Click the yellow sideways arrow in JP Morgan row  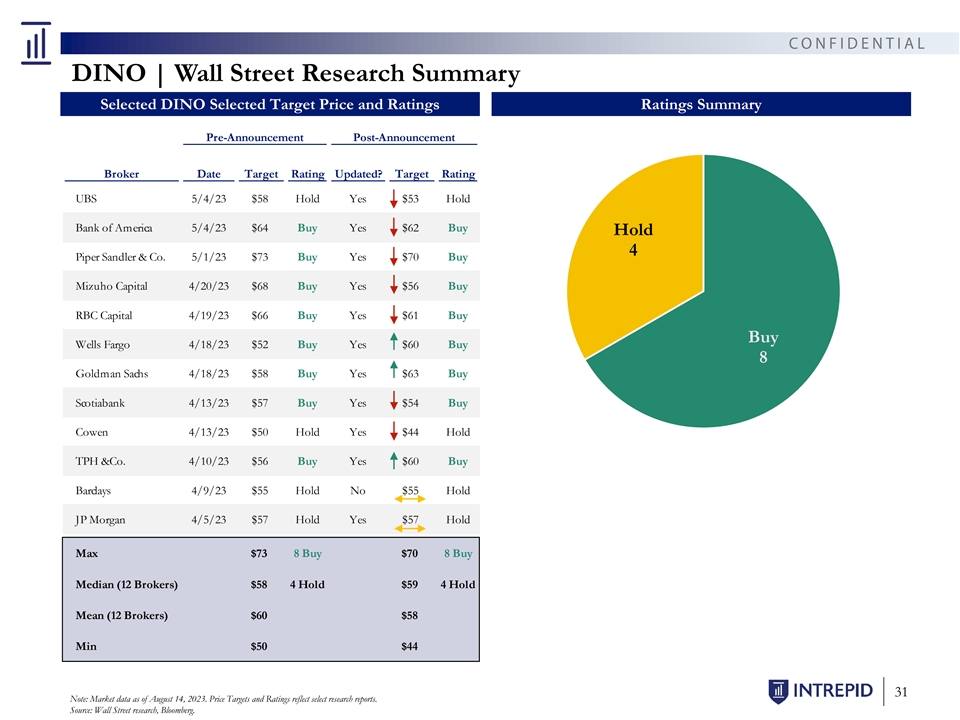(x=410, y=528)
